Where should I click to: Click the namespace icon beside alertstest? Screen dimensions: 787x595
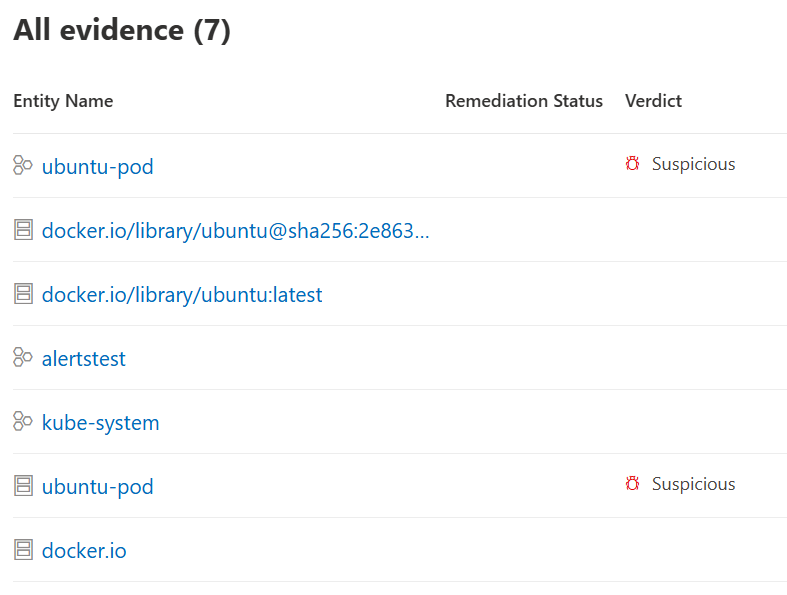pyautogui.click(x=23, y=357)
